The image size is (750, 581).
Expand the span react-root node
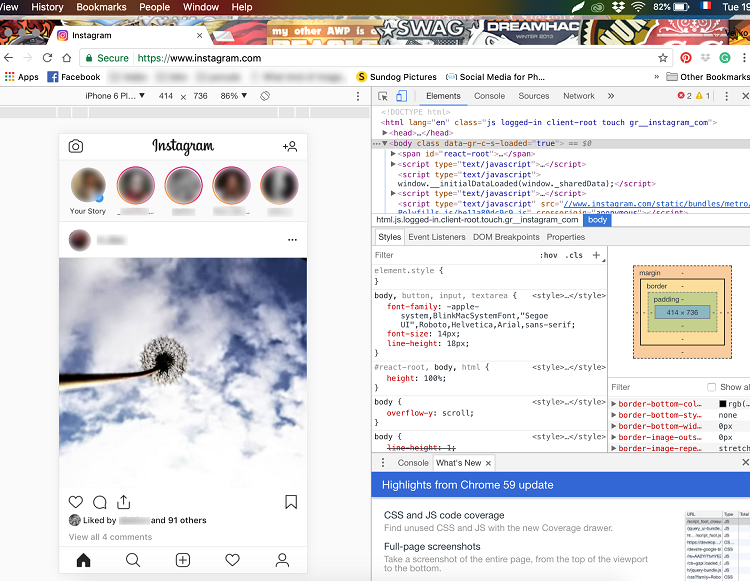(393, 153)
